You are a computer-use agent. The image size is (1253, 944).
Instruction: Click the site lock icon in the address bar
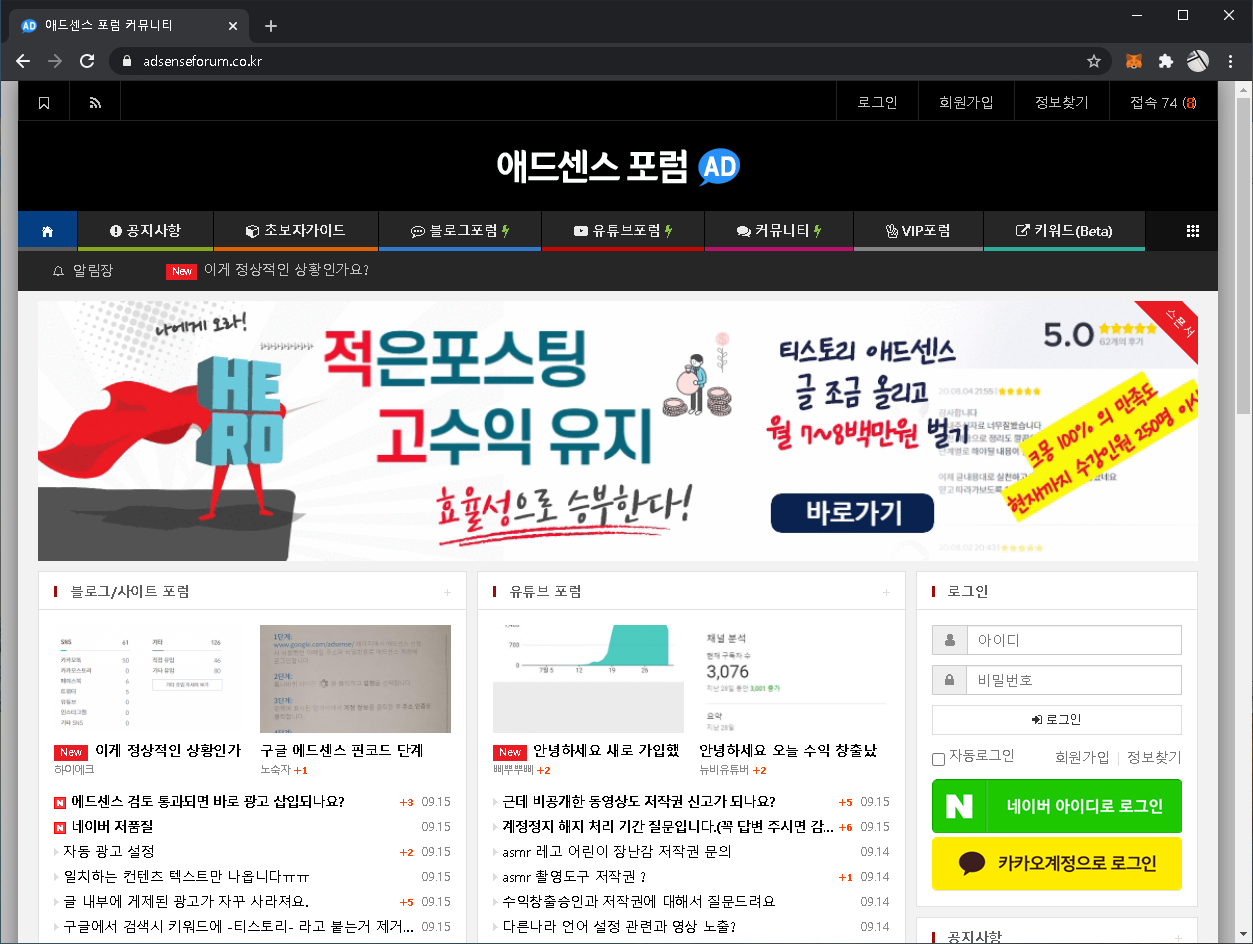(126, 61)
